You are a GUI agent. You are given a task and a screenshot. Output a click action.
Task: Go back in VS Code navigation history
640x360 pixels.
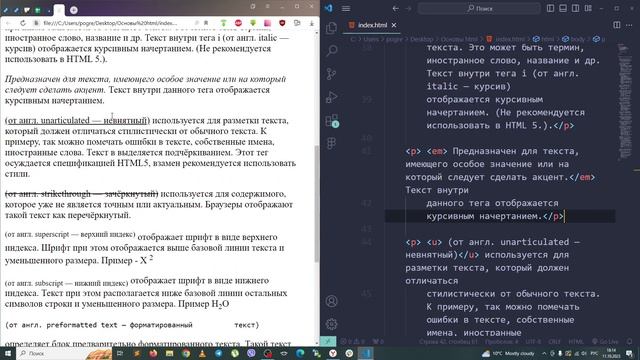click(396, 8)
